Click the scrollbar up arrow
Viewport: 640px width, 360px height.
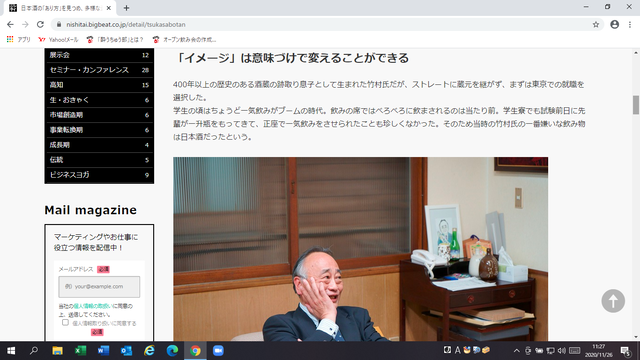(636, 53)
